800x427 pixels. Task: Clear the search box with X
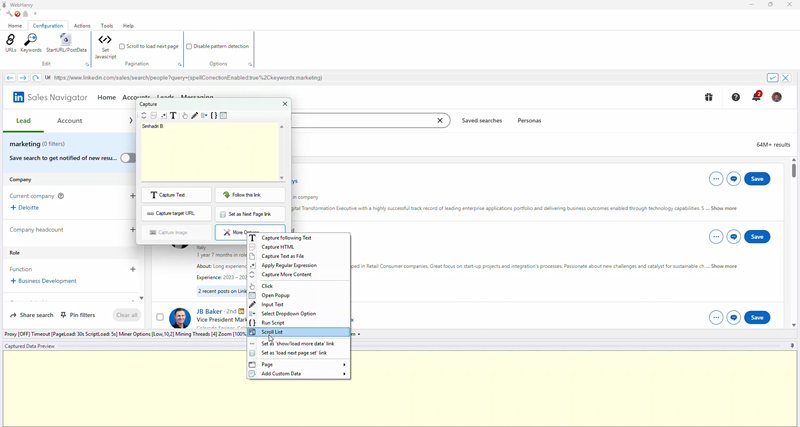pos(440,121)
